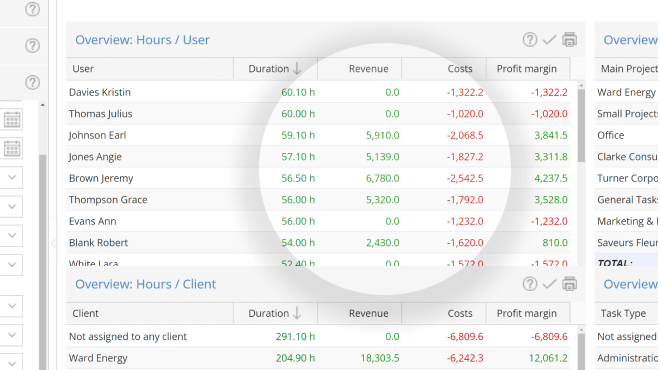The image size is (660, 370).
Task: Click Profit margin header in Hours / Client
Action: coord(528,313)
